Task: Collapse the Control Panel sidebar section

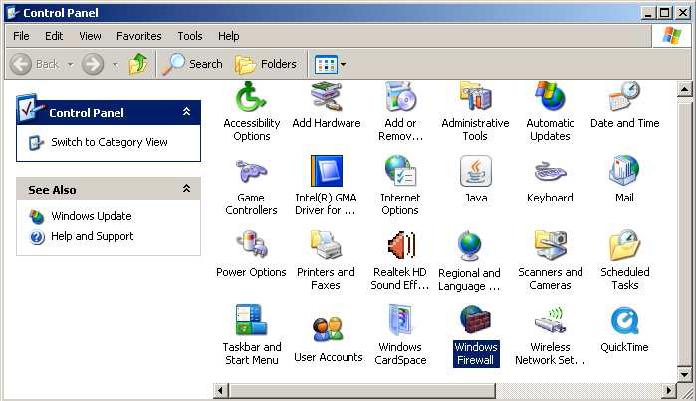Action: (186, 112)
